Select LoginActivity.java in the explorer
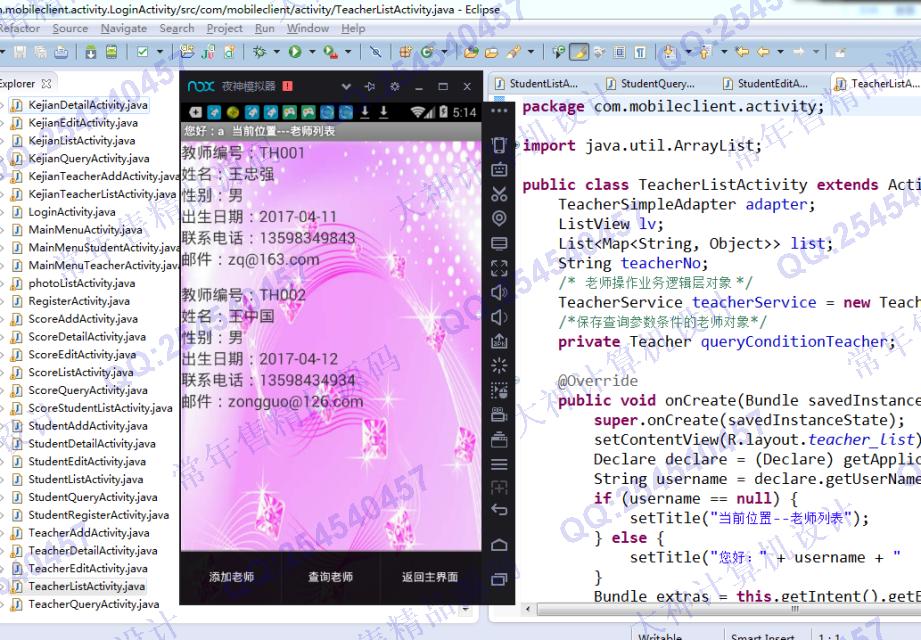Image resolution: width=921 pixels, height=640 pixels. click(72, 212)
